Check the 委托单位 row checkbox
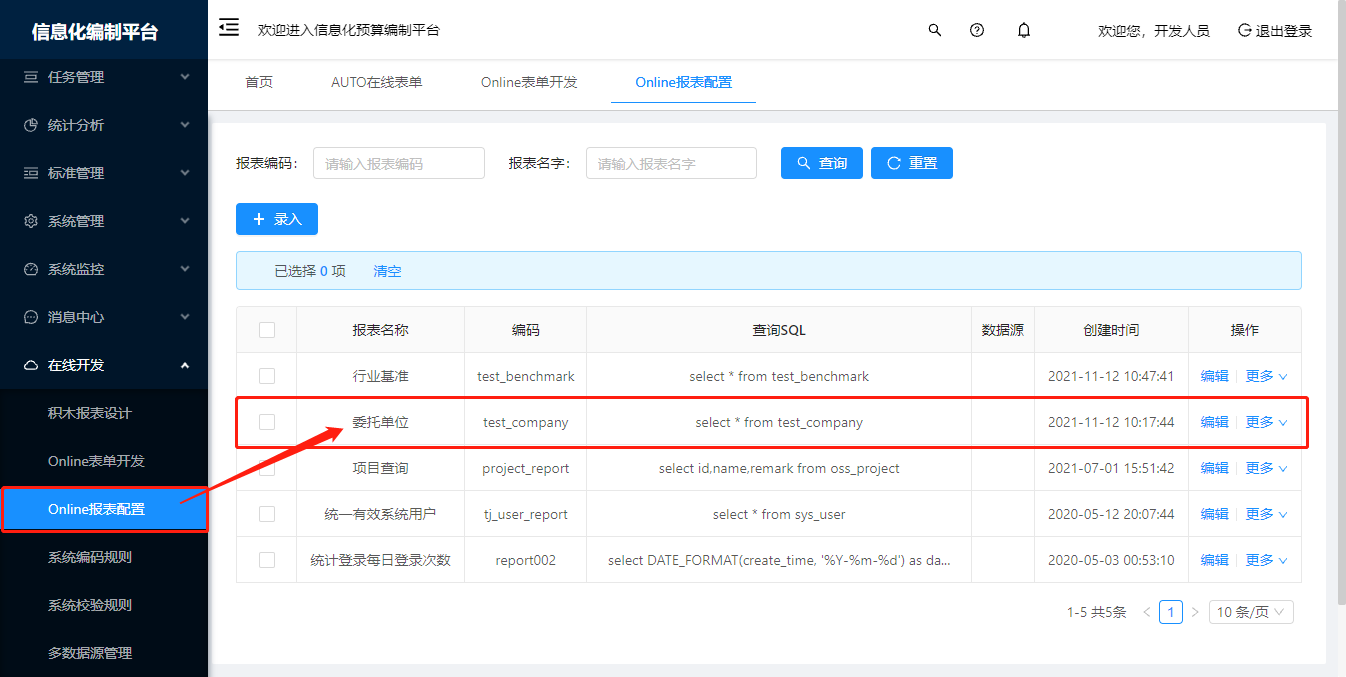This screenshot has height=677, width=1346. (x=267, y=422)
